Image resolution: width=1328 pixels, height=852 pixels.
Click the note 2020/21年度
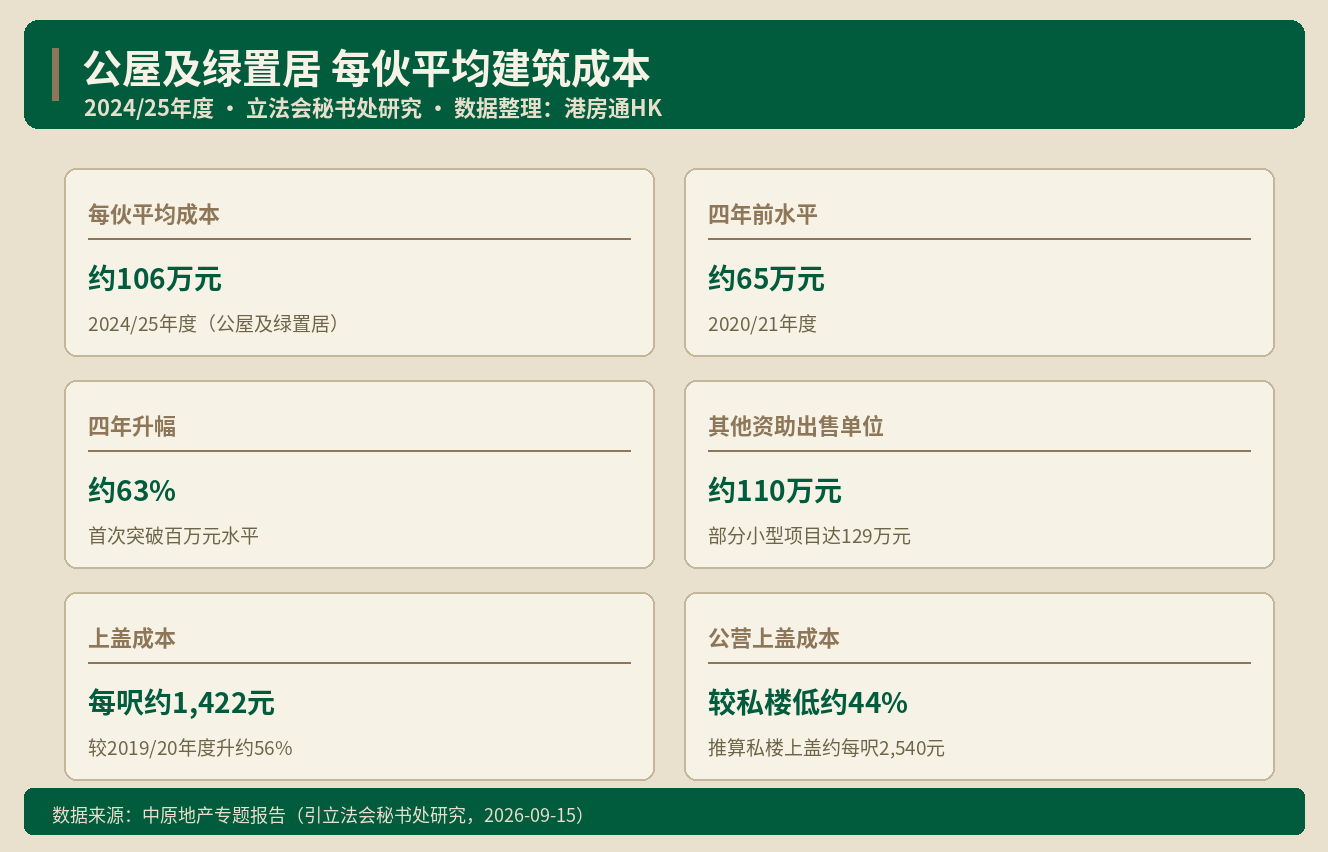[x=762, y=324]
